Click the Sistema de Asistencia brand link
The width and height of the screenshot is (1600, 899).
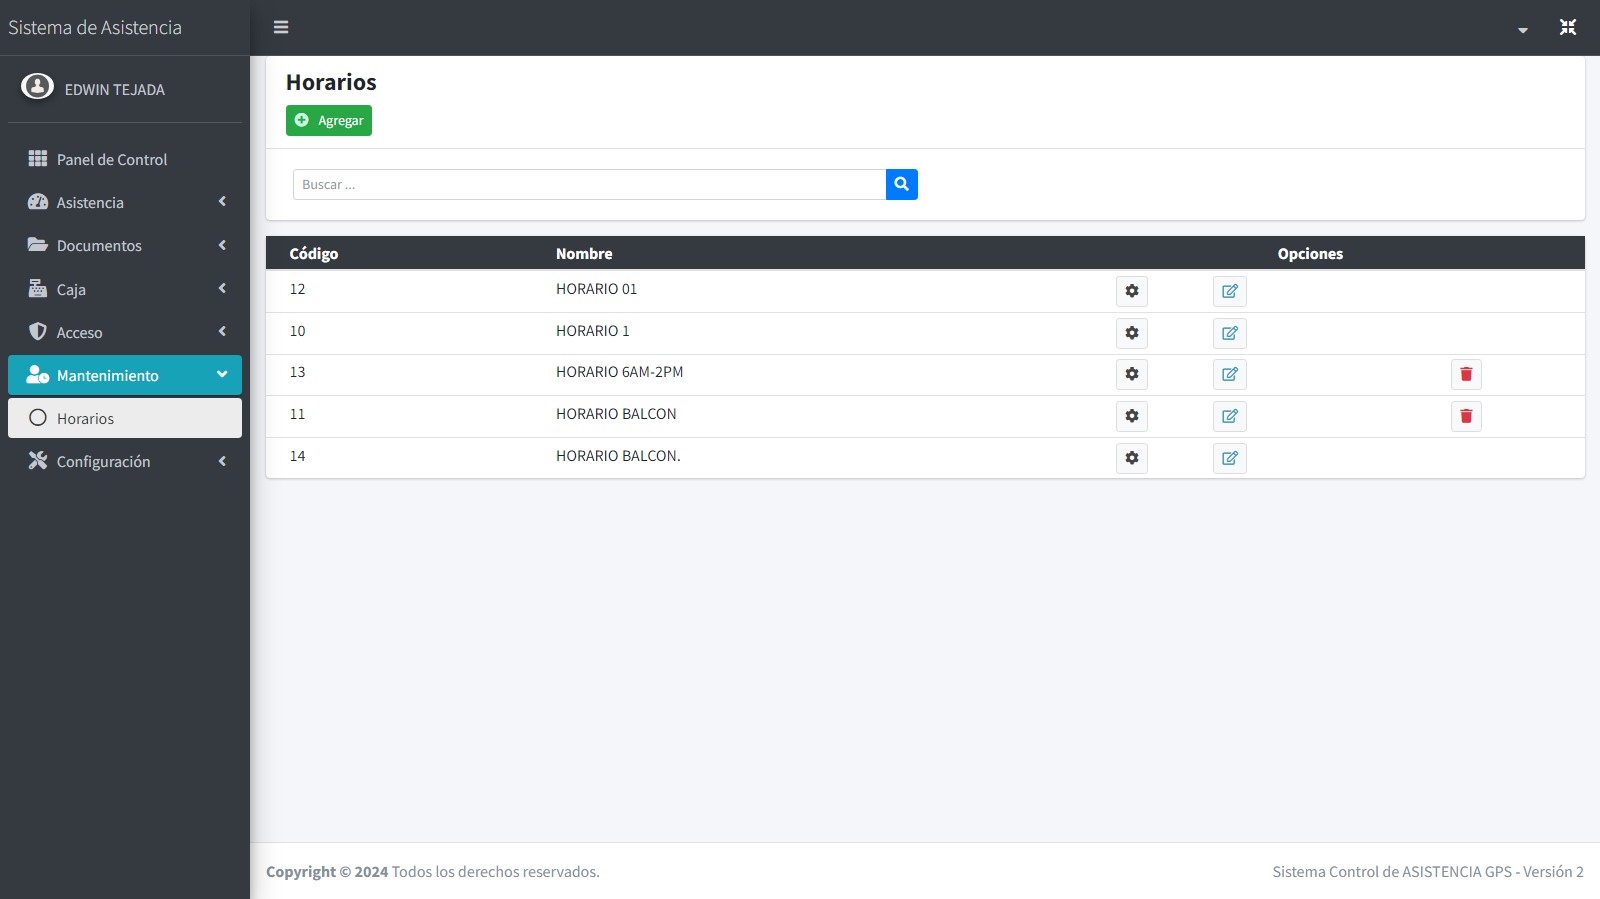(95, 28)
